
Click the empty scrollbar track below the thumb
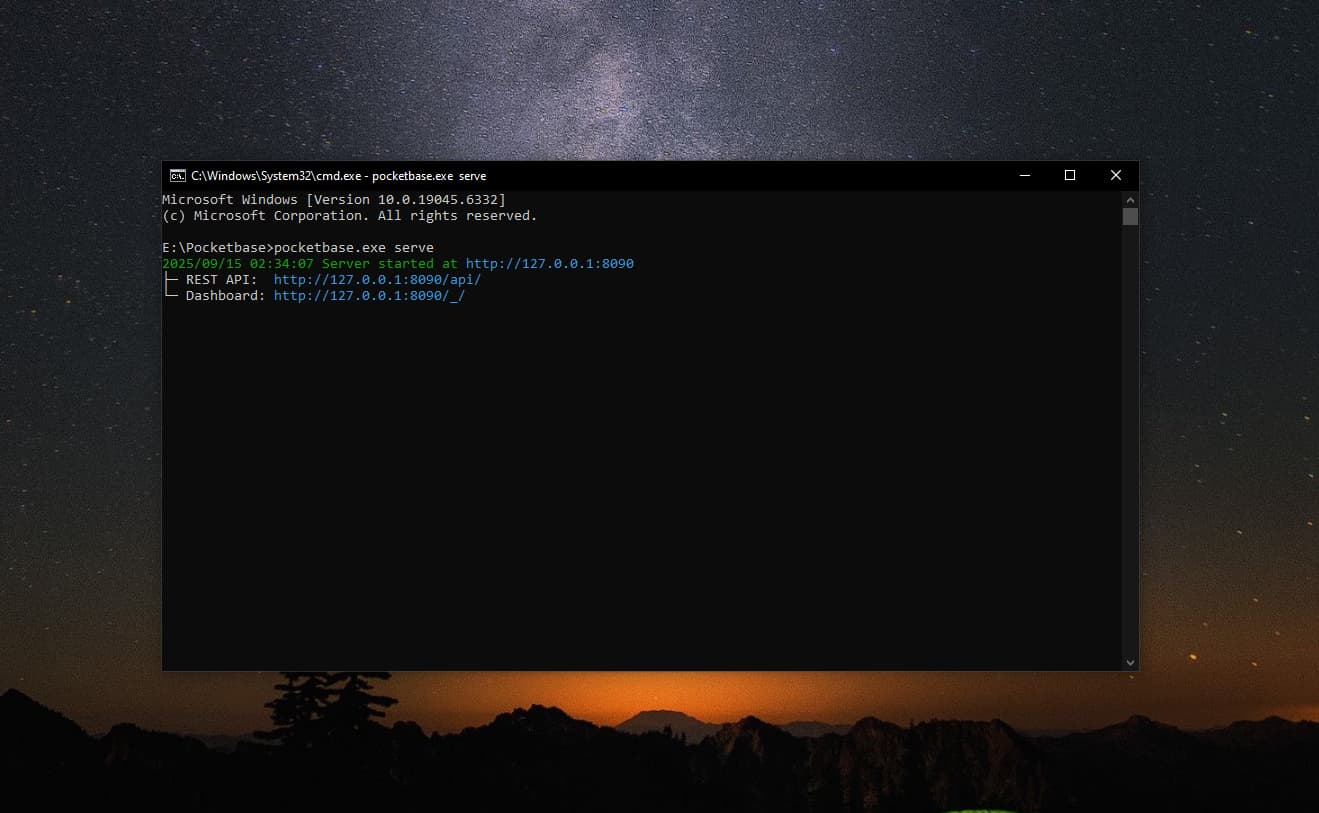click(x=1130, y=440)
